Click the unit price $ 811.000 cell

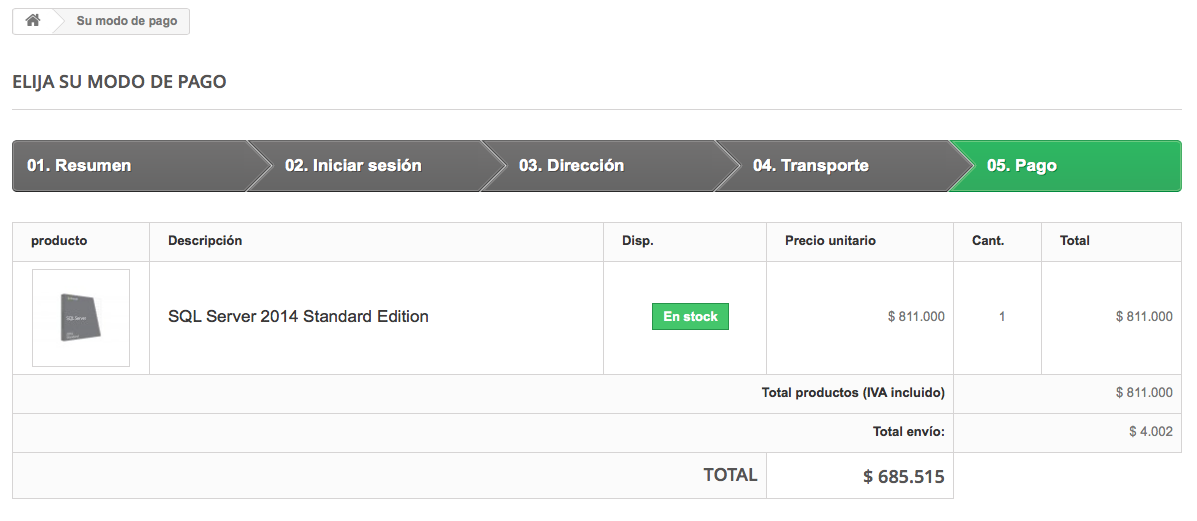(915, 317)
